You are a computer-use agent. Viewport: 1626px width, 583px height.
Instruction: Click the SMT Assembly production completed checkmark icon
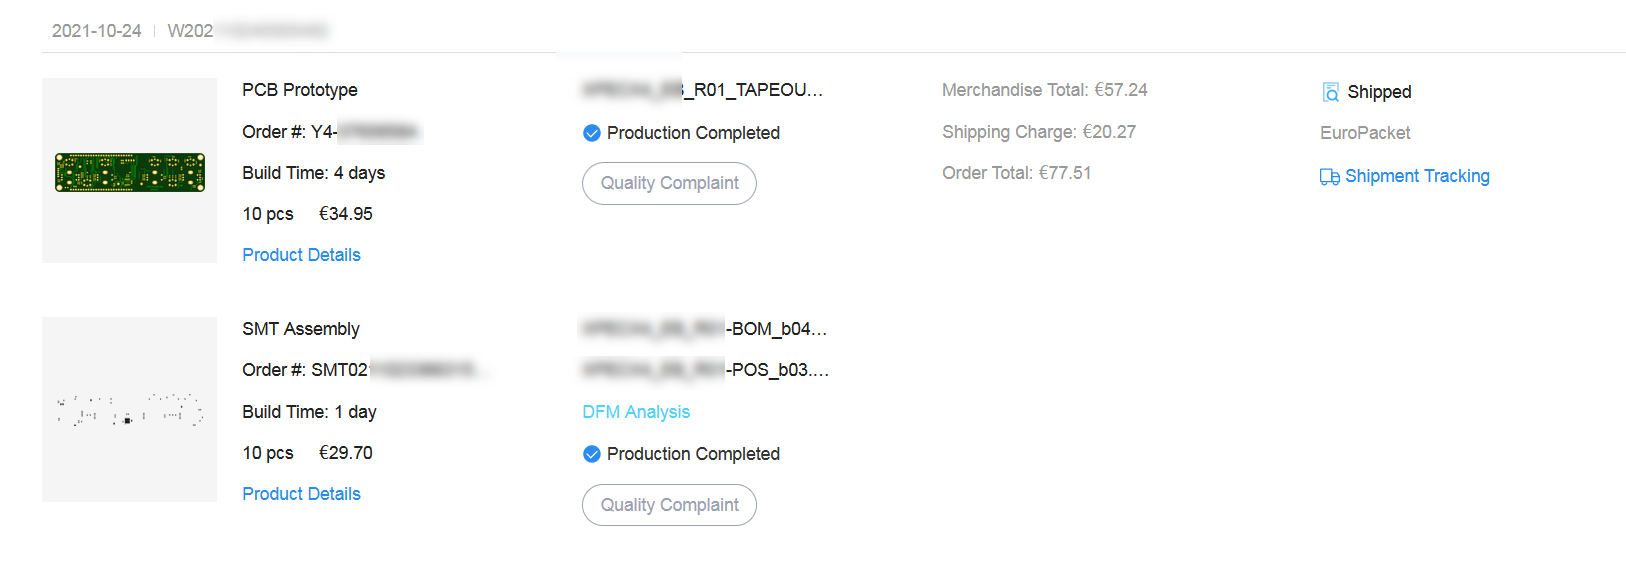pos(592,454)
